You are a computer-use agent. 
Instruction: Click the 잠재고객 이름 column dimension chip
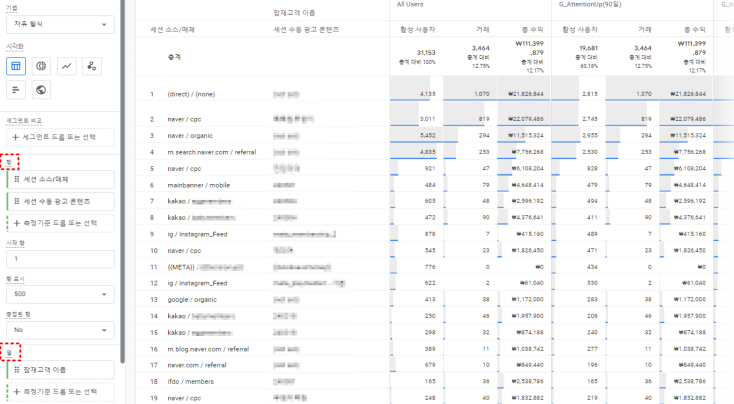pyautogui.click(x=60, y=370)
